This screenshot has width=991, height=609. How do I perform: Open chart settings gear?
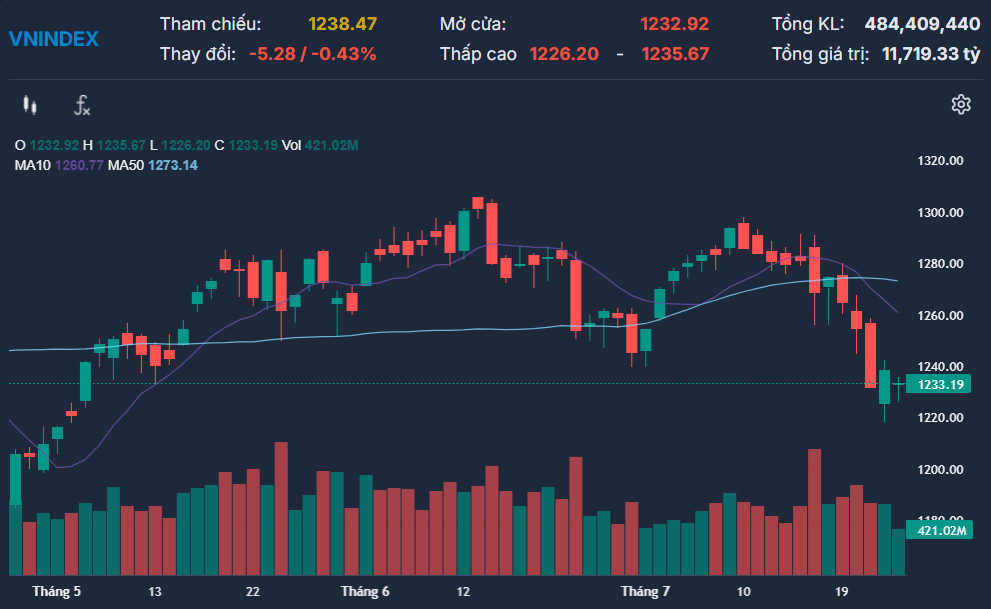tap(961, 105)
